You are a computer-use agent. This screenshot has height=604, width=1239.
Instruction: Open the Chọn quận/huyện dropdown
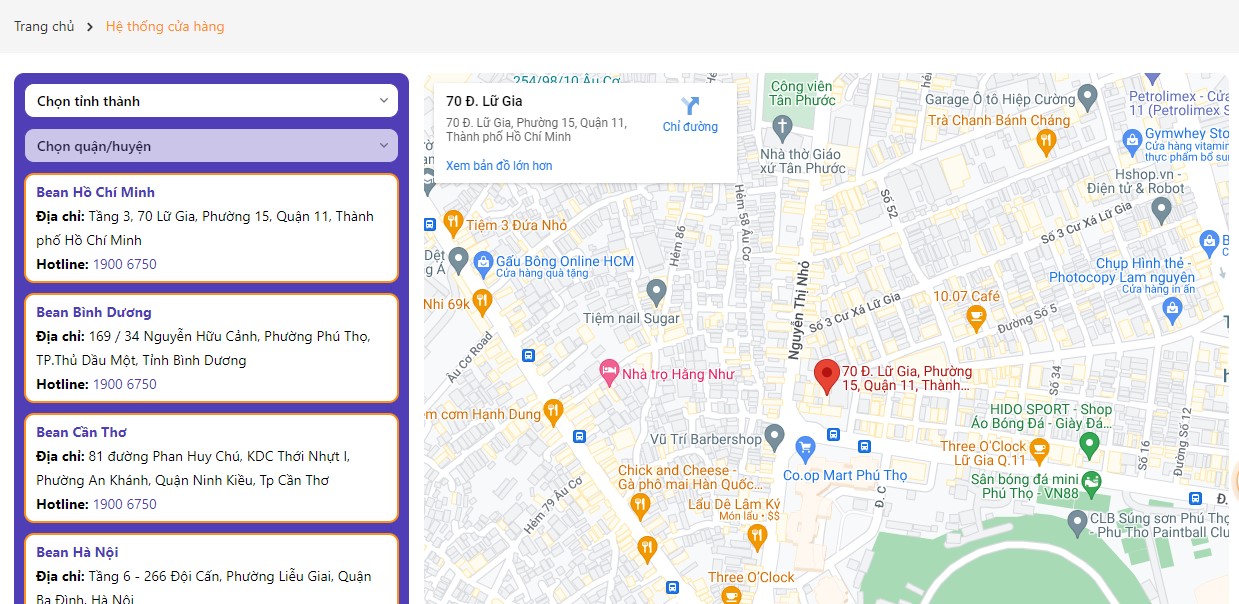[211, 146]
